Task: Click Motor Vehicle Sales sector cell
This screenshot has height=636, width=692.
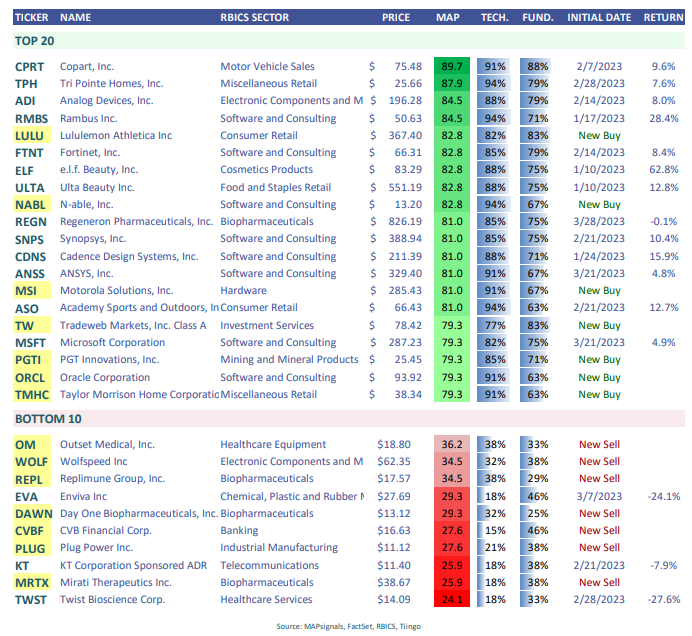Action: pos(267,67)
